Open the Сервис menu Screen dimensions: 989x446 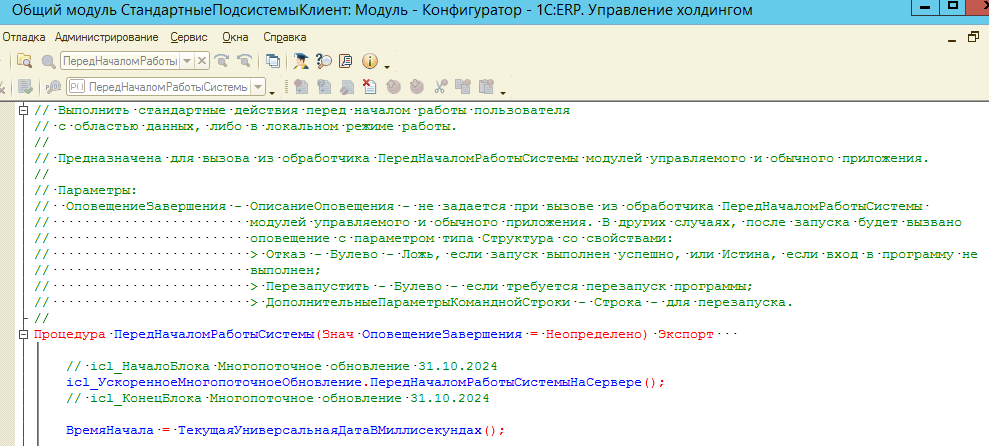(x=189, y=37)
